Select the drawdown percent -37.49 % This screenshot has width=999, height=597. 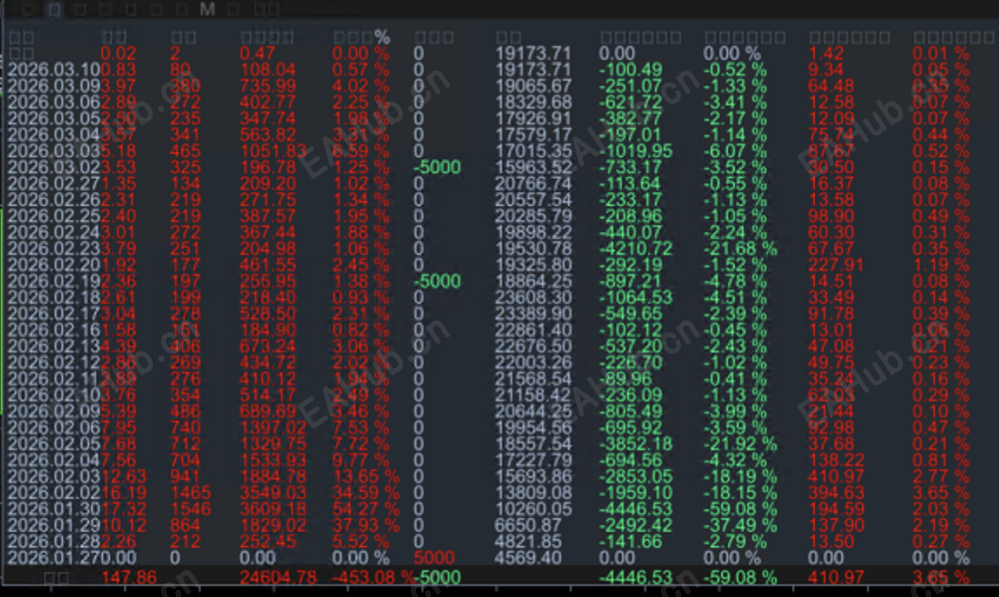[x=740, y=525]
